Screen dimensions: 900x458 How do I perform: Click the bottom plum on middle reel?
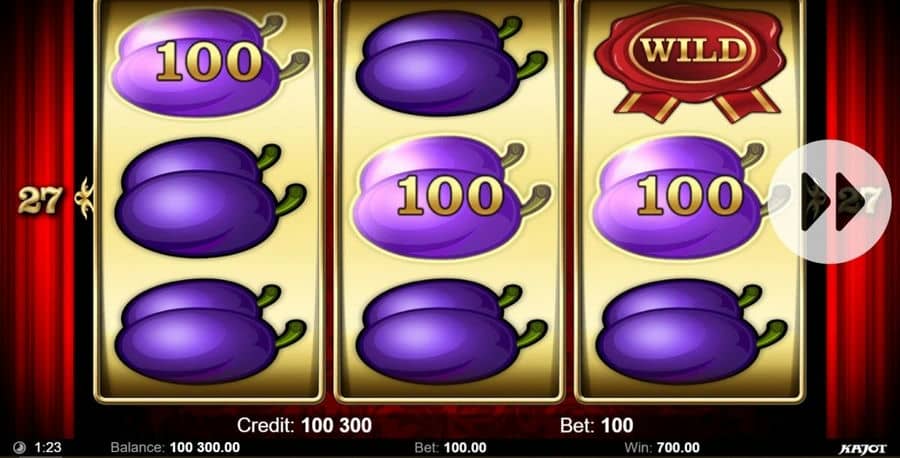click(x=452, y=331)
